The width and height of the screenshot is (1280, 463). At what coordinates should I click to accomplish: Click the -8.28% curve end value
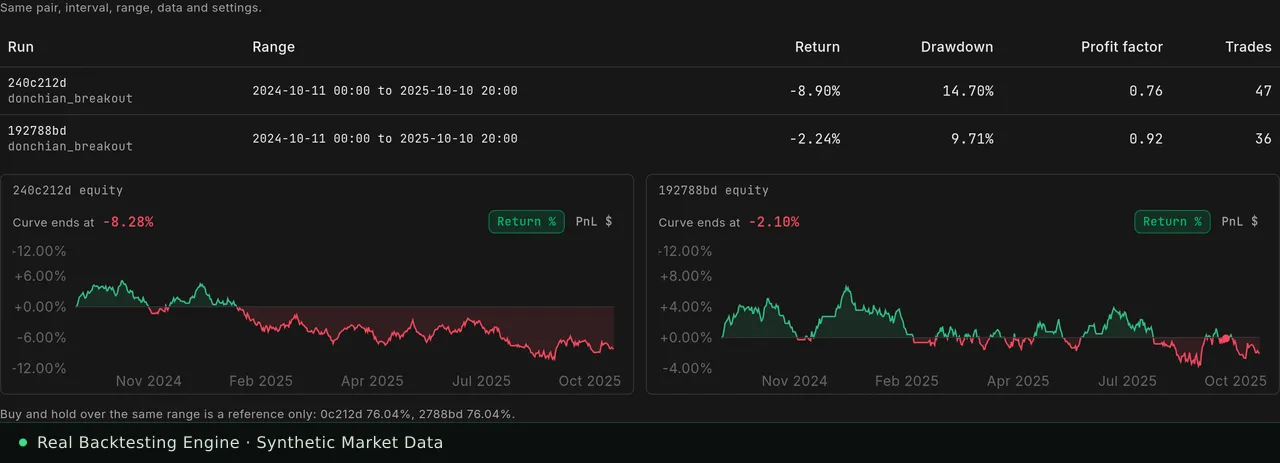(x=128, y=222)
